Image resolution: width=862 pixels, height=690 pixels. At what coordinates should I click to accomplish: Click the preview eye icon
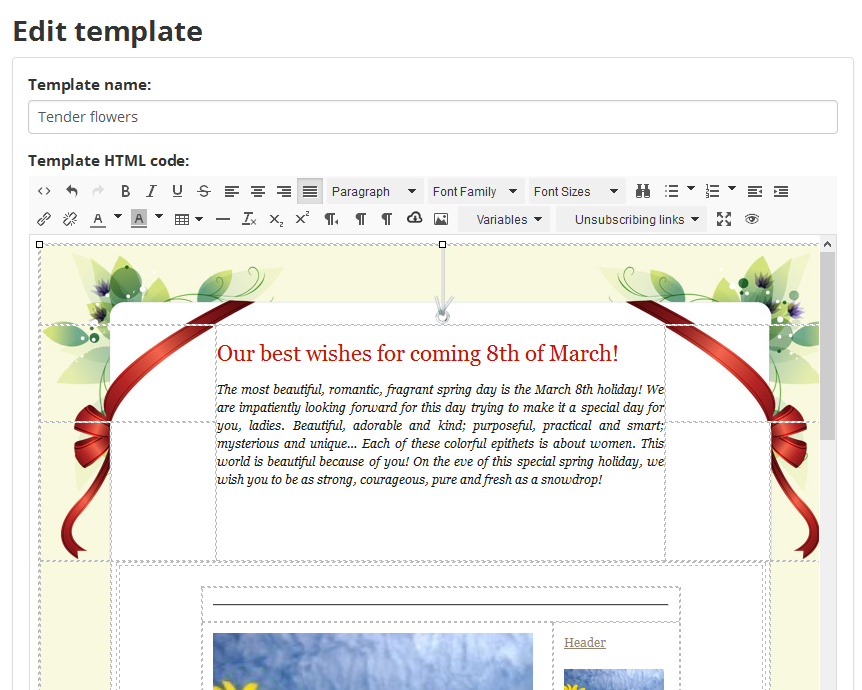pos(752,219)
